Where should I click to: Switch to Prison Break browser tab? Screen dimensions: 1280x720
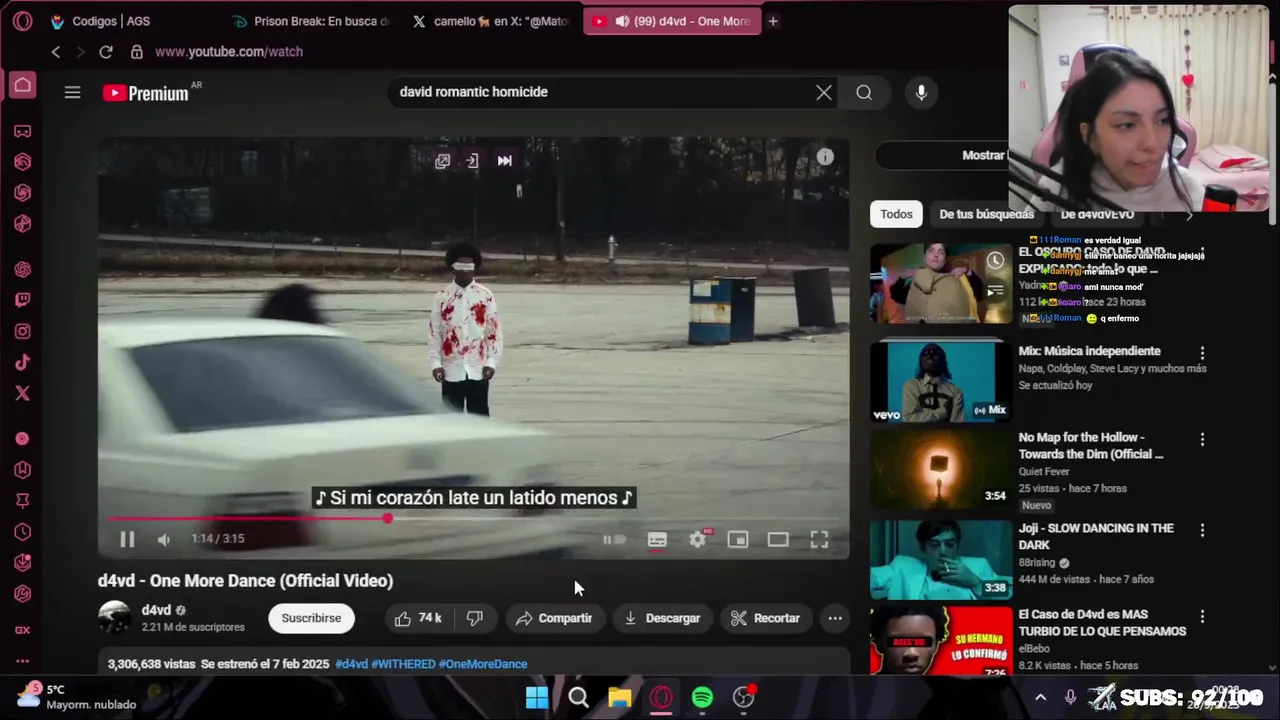pos(310,21)
